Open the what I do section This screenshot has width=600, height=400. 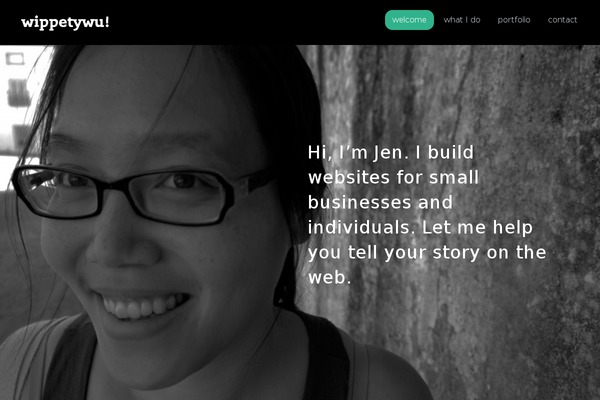coord(462,20)
